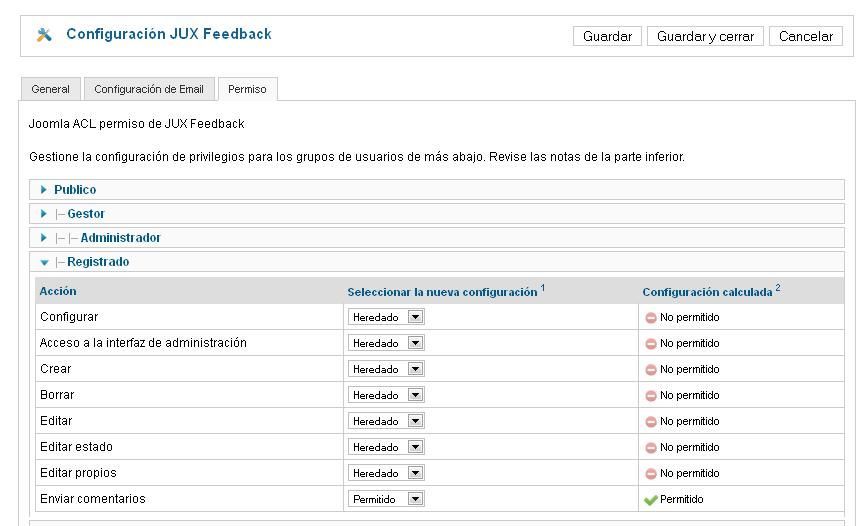Switch to Configuración de Email tab
Image resolution: width=861 pixels, height=526 pixels.
coord(149,89)
